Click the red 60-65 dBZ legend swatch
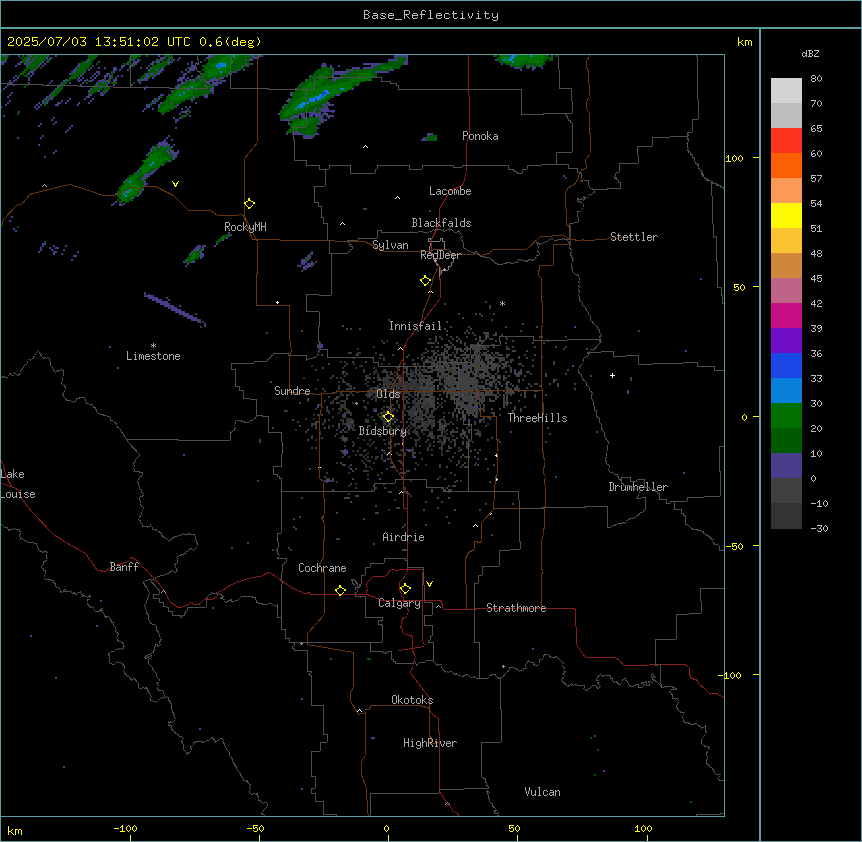The width and height of the screenshot is (862, 842). 786,140
